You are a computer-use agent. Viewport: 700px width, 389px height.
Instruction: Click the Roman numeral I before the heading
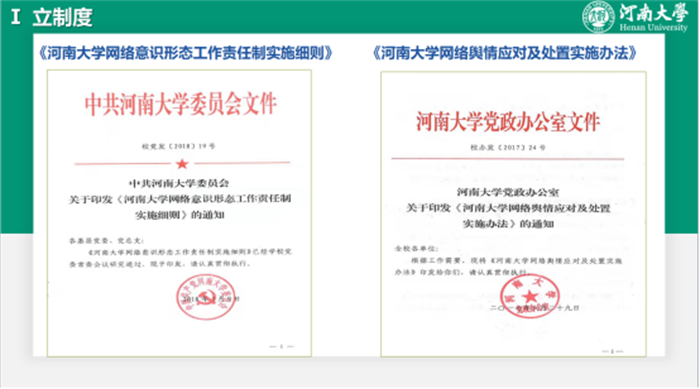(x=16, y=17)
